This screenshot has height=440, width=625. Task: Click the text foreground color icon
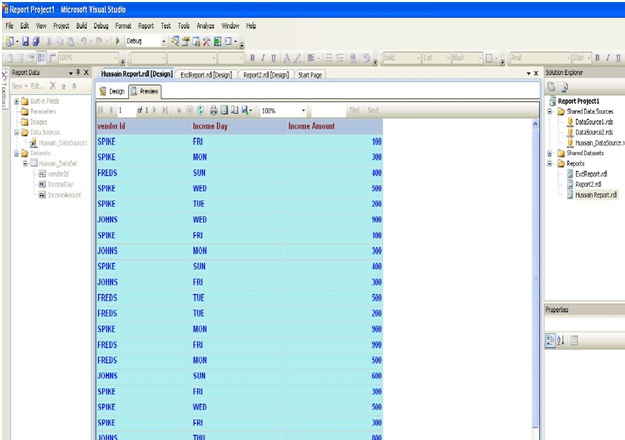287,58
